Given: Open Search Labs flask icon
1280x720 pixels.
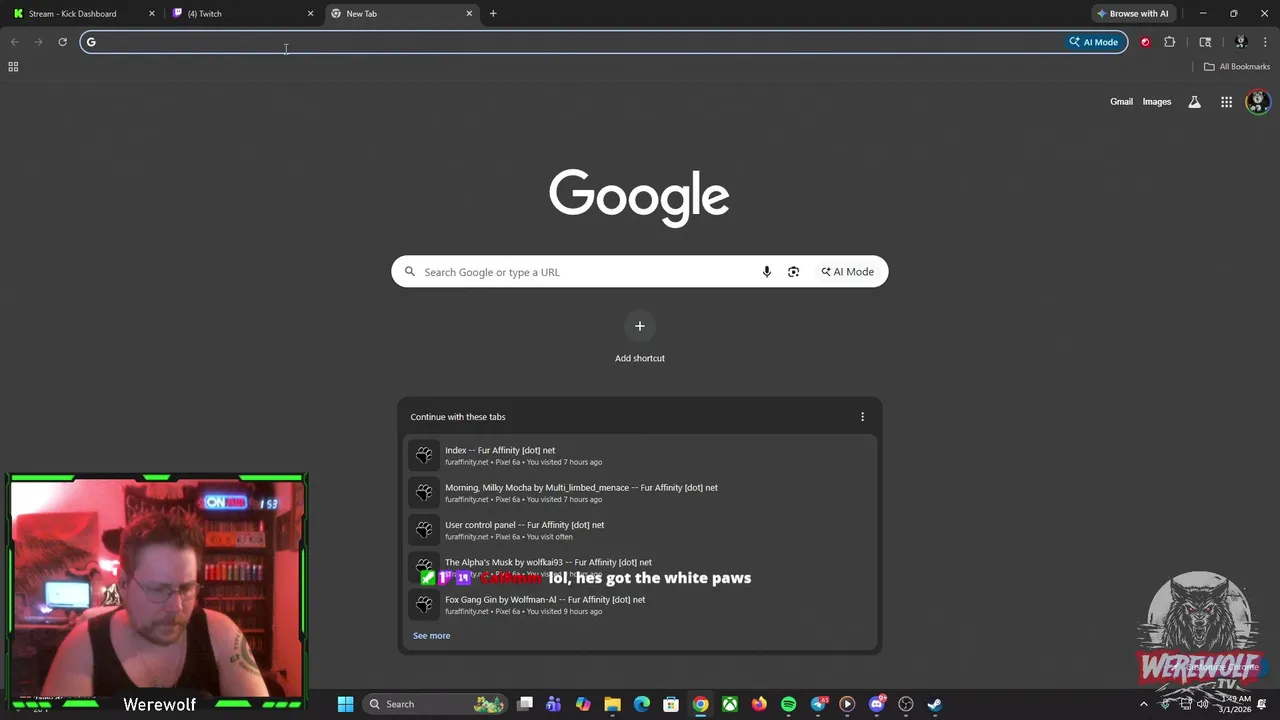Looking at the screenshot, I should (x=1194, y=102).
